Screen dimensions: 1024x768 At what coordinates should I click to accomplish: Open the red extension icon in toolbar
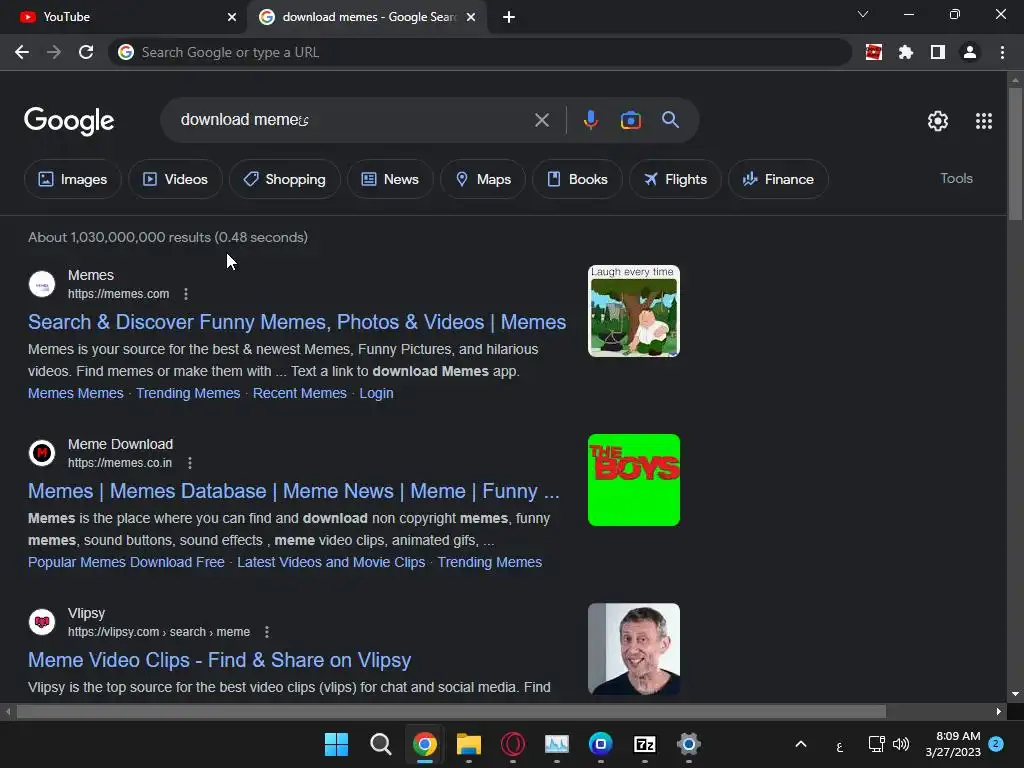tap(874, 52)
